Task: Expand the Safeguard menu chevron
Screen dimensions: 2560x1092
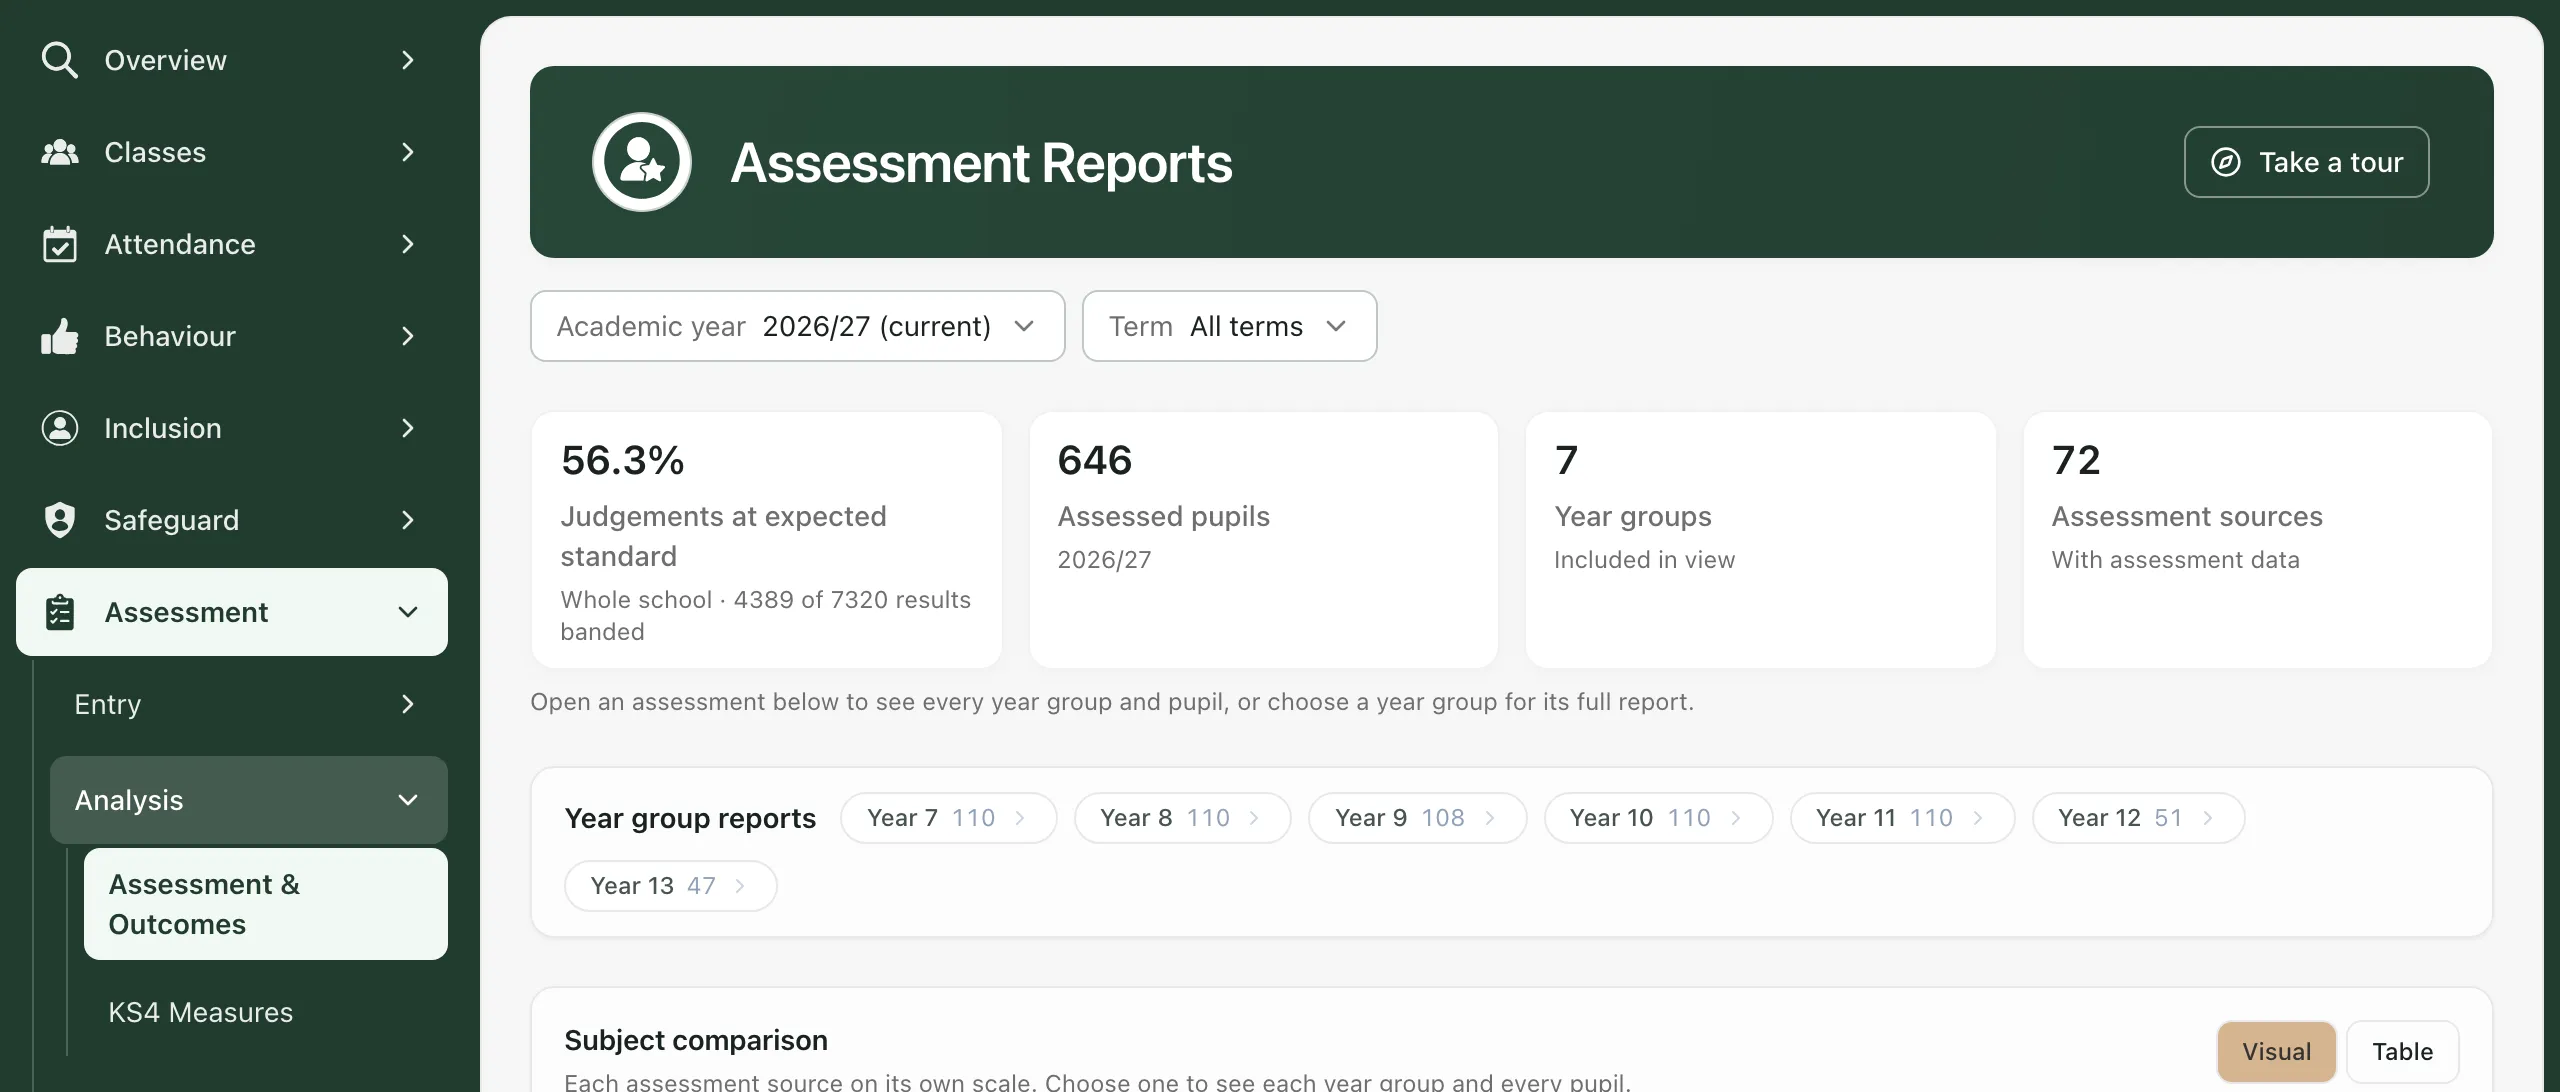Action: pos(407,520)
